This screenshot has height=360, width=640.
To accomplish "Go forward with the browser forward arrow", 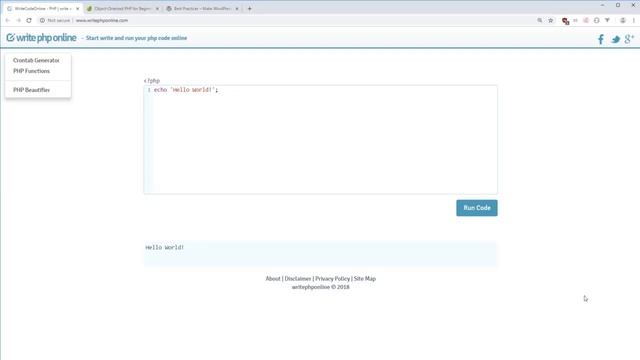I will [x=18, y=20].
